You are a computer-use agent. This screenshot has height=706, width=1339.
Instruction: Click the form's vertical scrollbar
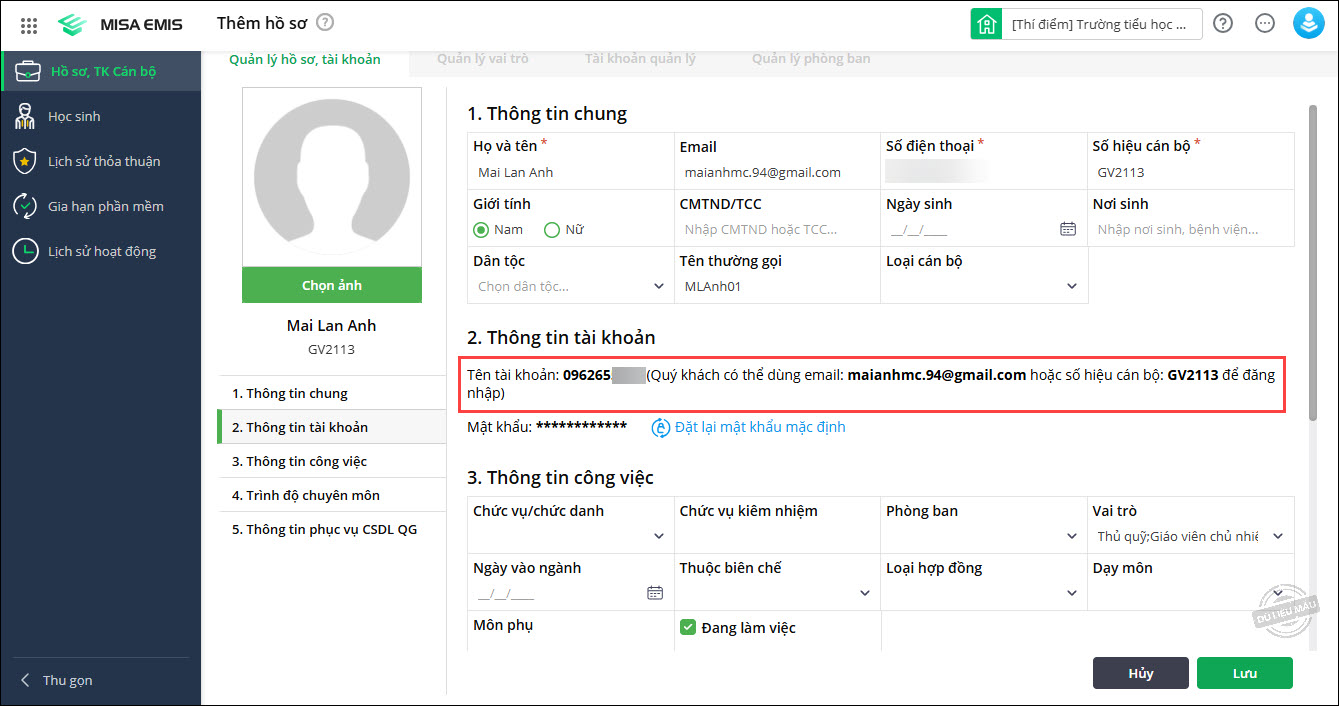coord(1311,270)
